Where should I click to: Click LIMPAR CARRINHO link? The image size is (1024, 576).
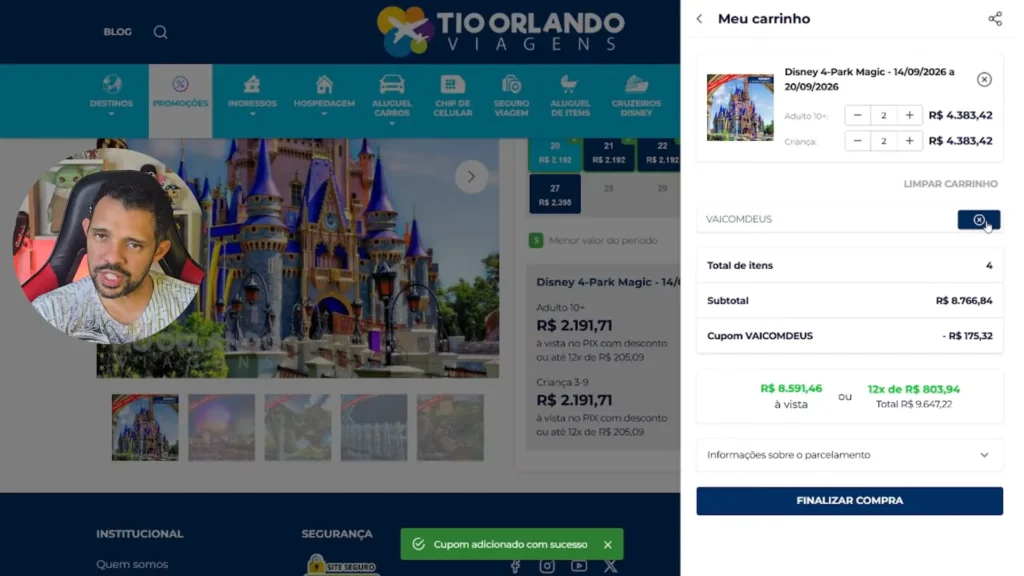pos(950,184)
